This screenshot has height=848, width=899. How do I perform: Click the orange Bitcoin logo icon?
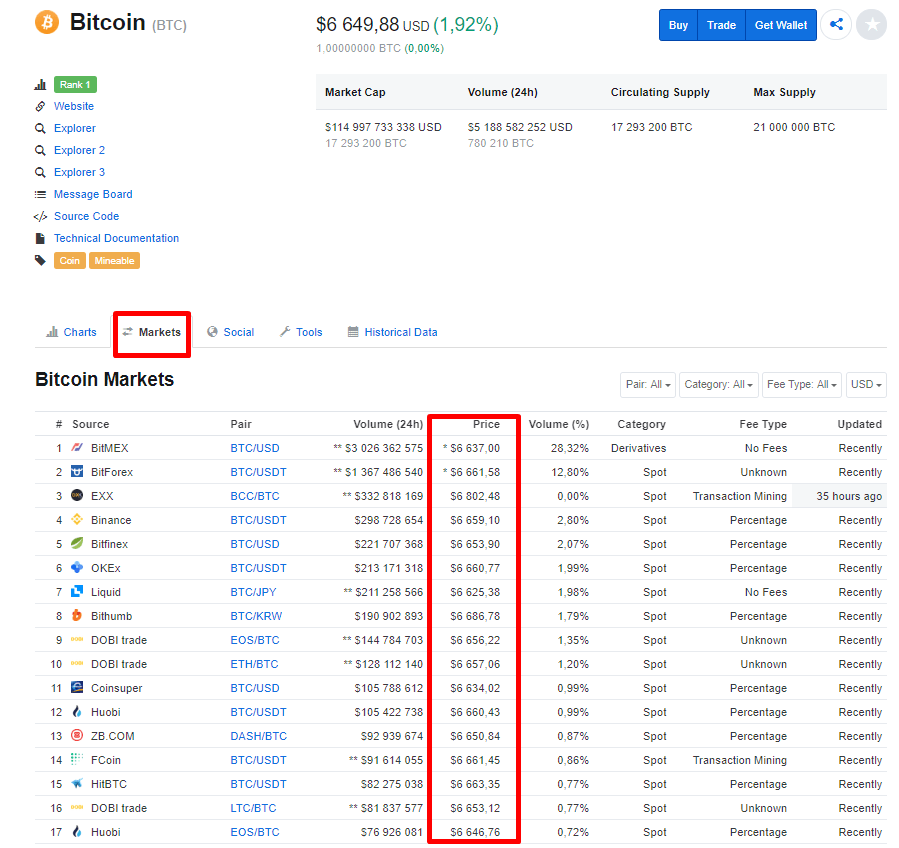[47, 22]
